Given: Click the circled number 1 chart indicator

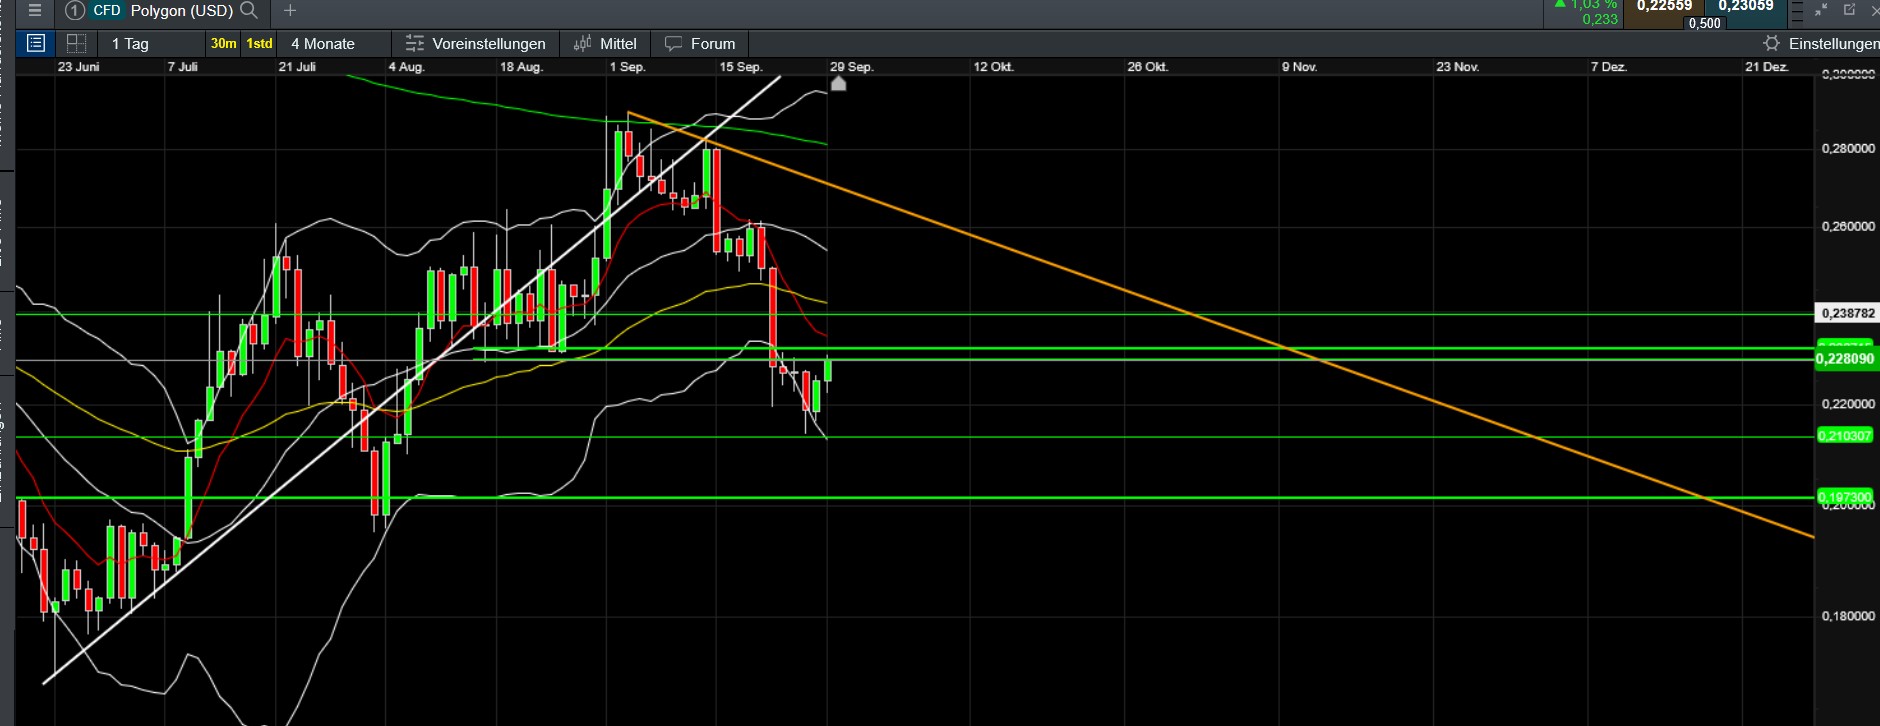Looking at the screenshot, I should 74,11.
